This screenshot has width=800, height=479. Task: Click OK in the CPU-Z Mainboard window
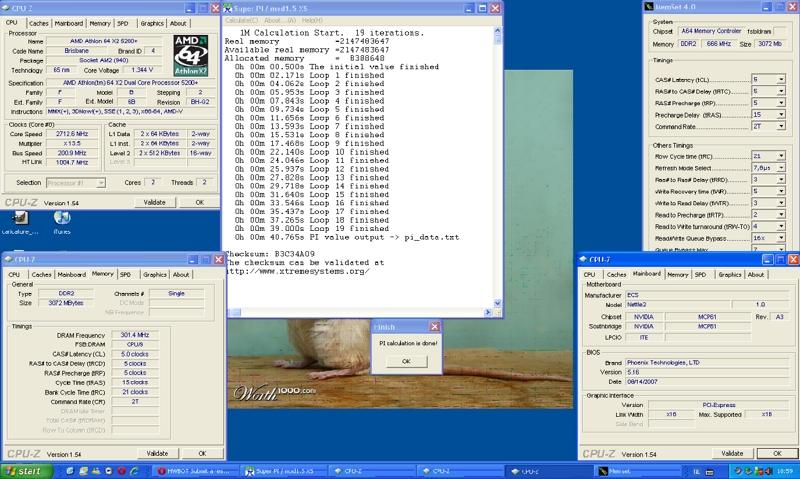[x=777, y=453]
